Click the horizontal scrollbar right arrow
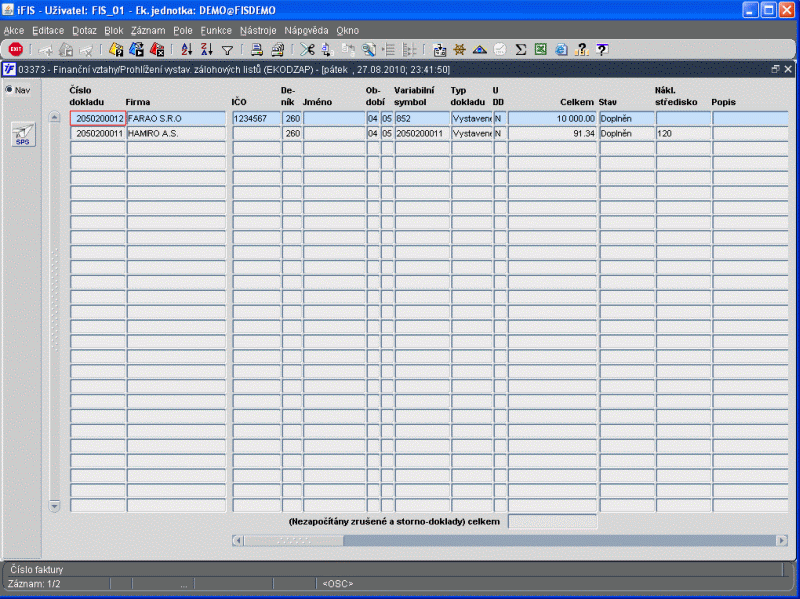Viewport: 800px width, 599px height. coord(782,540)
